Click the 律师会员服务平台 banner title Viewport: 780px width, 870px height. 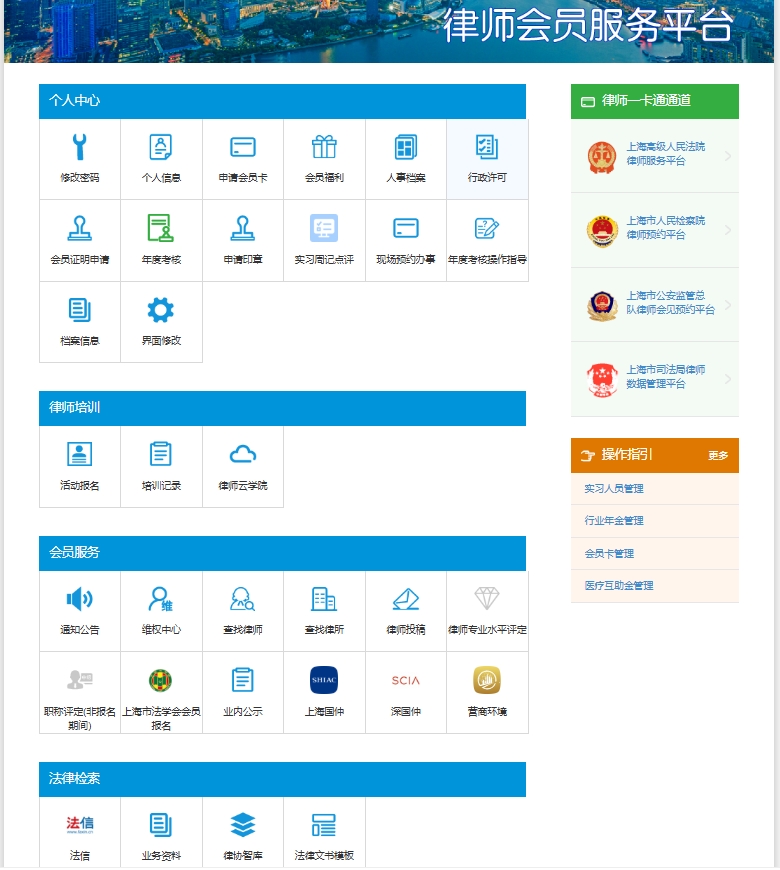tap(588, 26)
